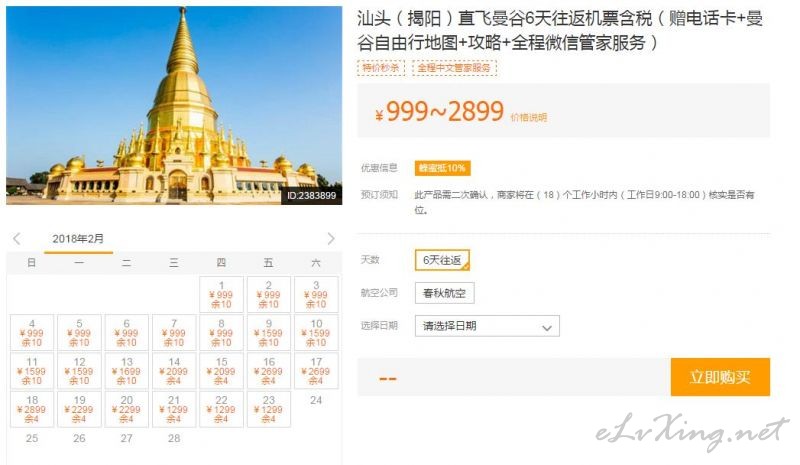Pick February 18 priced ¥2899

32,409
